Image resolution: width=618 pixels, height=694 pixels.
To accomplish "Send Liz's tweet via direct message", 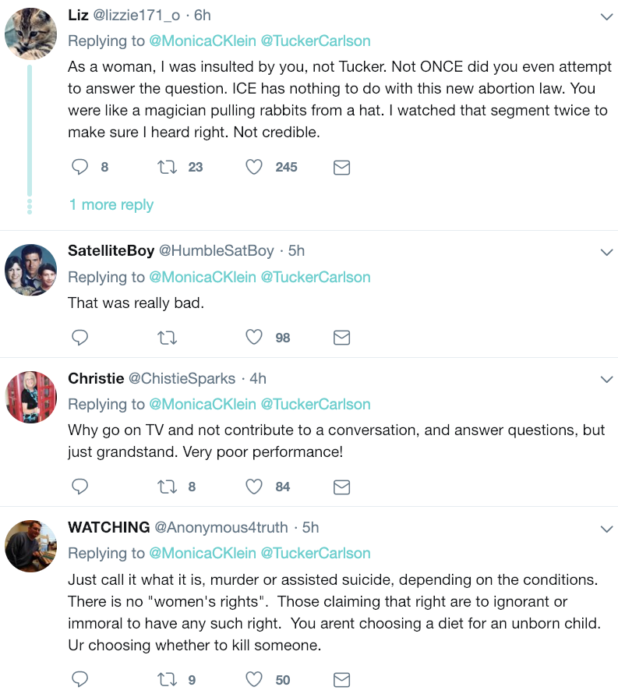I will [x=341, y=167].
